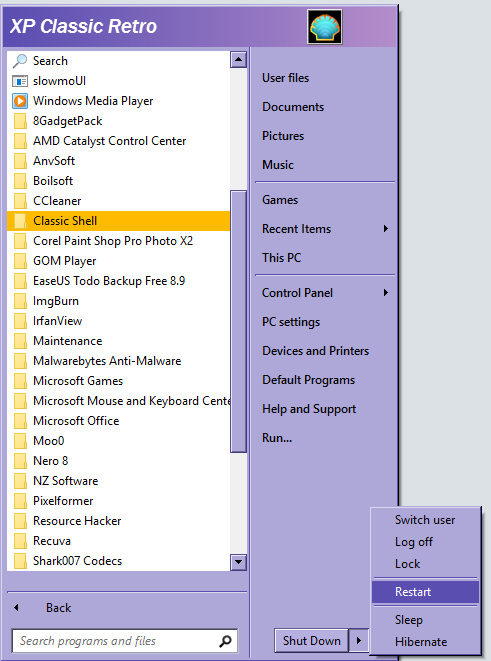491x661 pixels.
Task: Click the programs list scroll down arrow
Action: (239, 562)
